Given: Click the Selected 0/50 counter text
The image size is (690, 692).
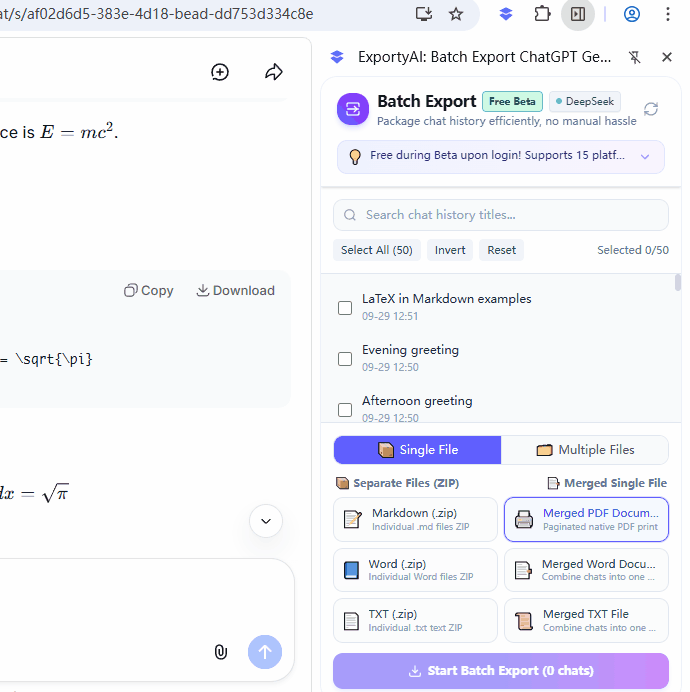Looking at the screenshot, I should tap(633, 250).
